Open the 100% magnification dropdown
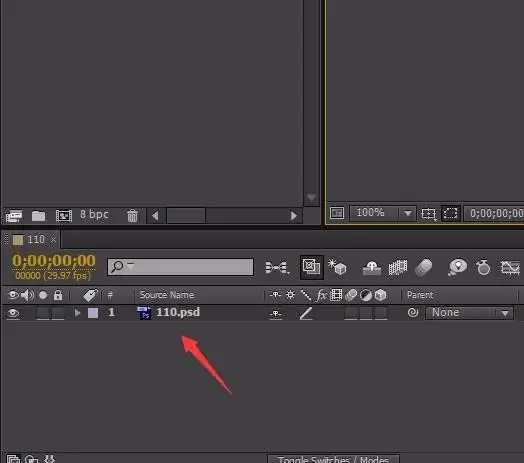 point(383,213)
